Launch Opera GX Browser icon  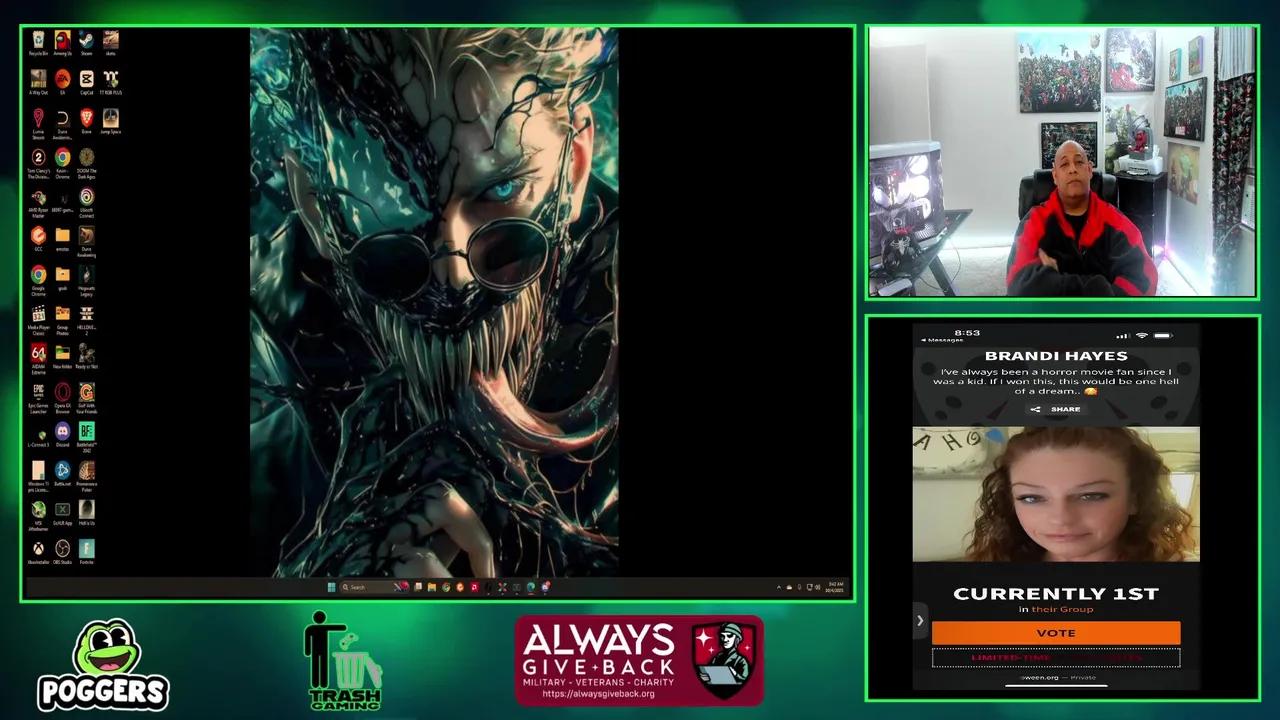tap(62, 396)
